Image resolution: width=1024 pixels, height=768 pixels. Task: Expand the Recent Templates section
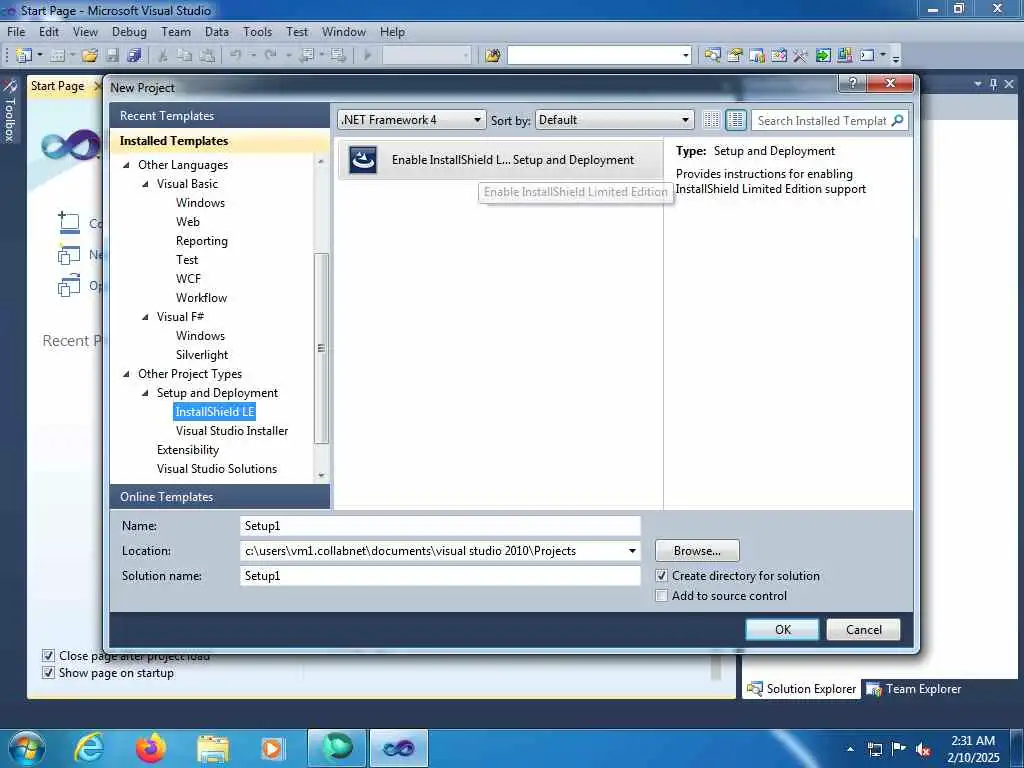(x=220, y=116)
